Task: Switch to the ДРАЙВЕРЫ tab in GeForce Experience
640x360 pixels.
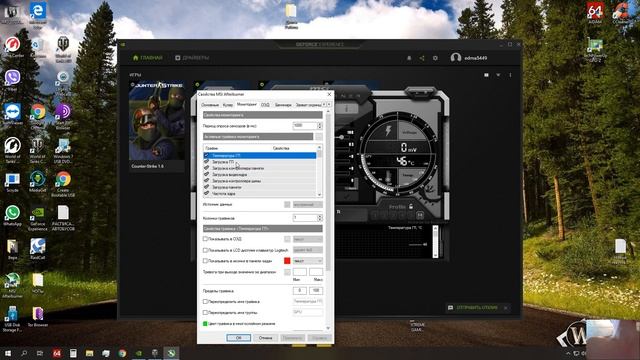Action: (192, 58)
